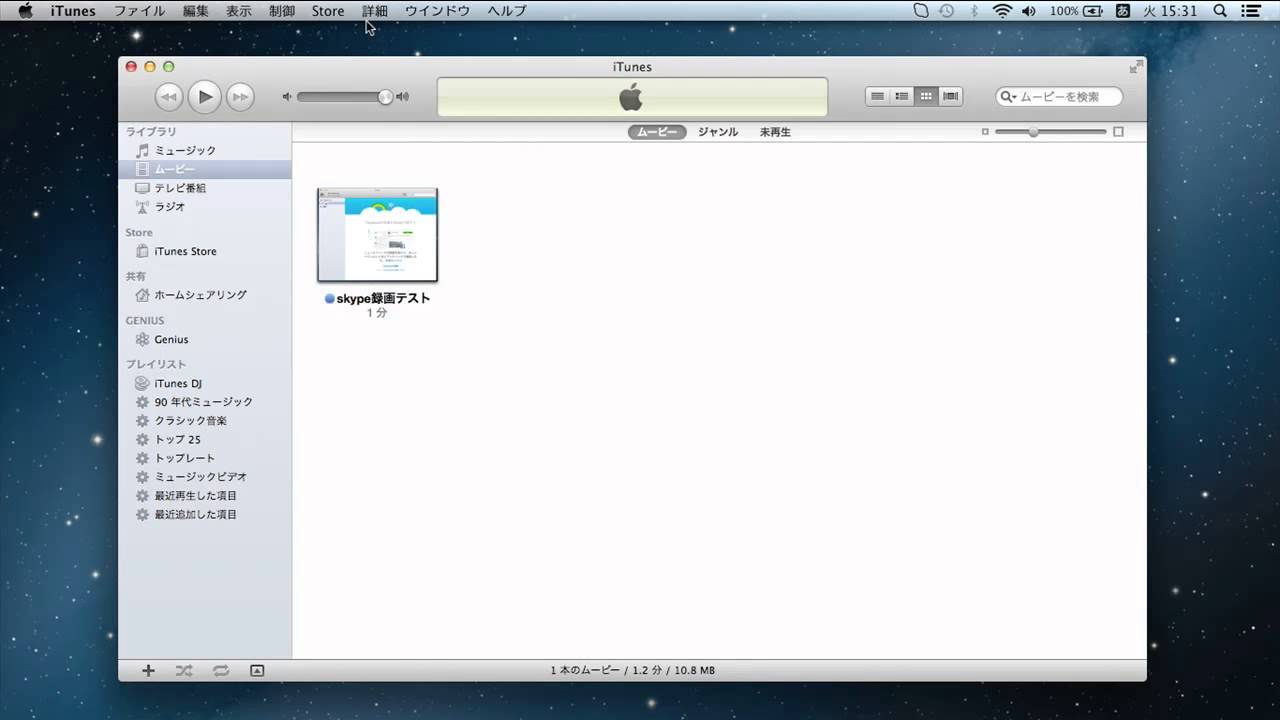Open the あ input source menu
Viewport: 1280px width, 720px height.
[x=1123, y=11]
